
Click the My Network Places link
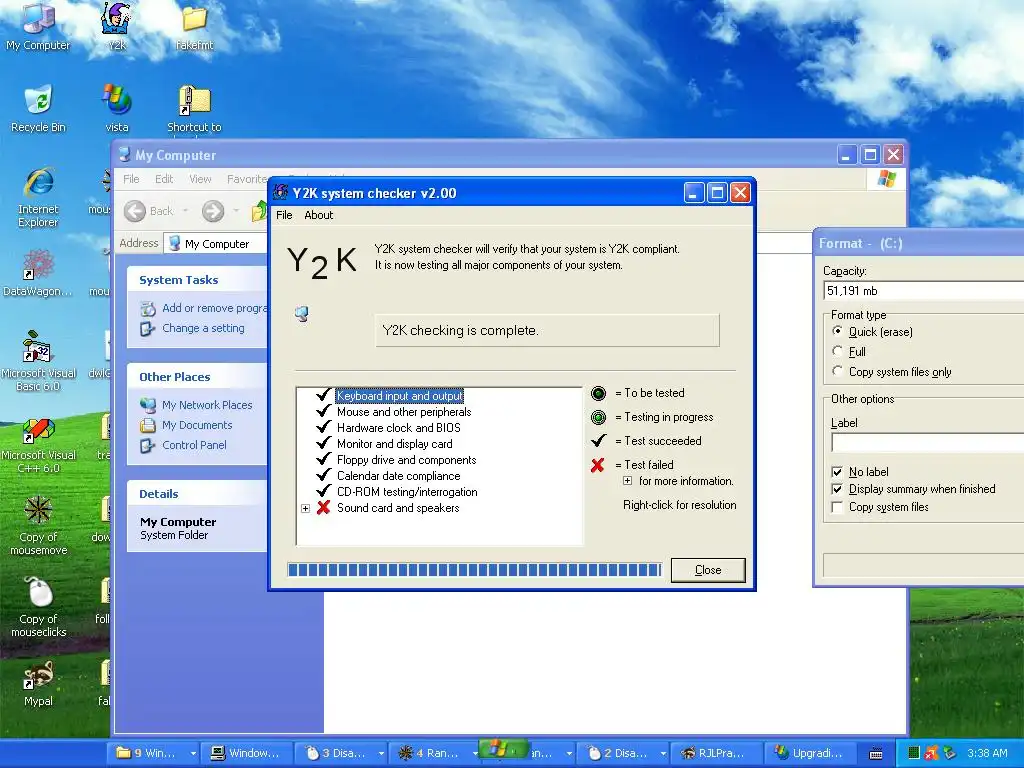(207, 405)
